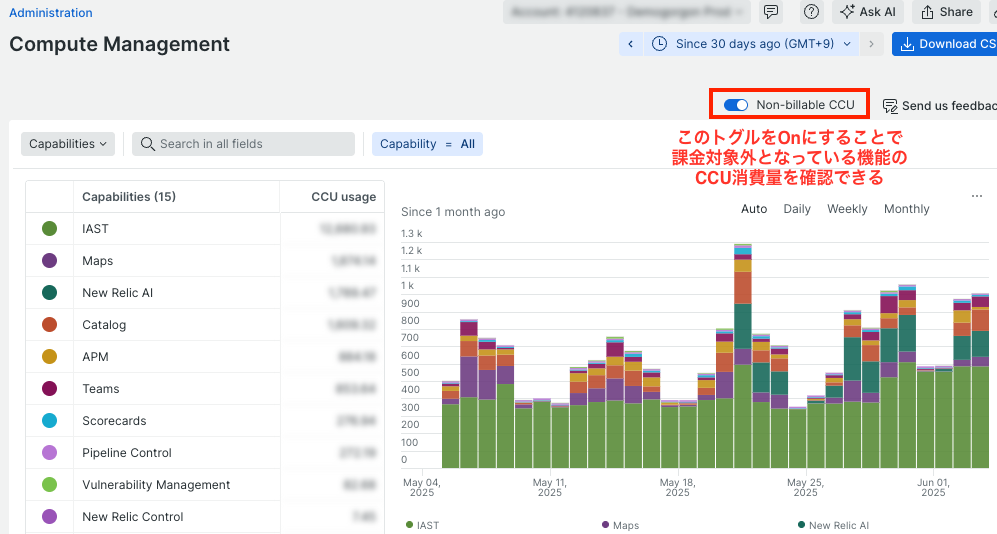Image resolution: width=997 pixels, height=534 pixels.
Task: Click the Download CSV button
Action: 945,44
